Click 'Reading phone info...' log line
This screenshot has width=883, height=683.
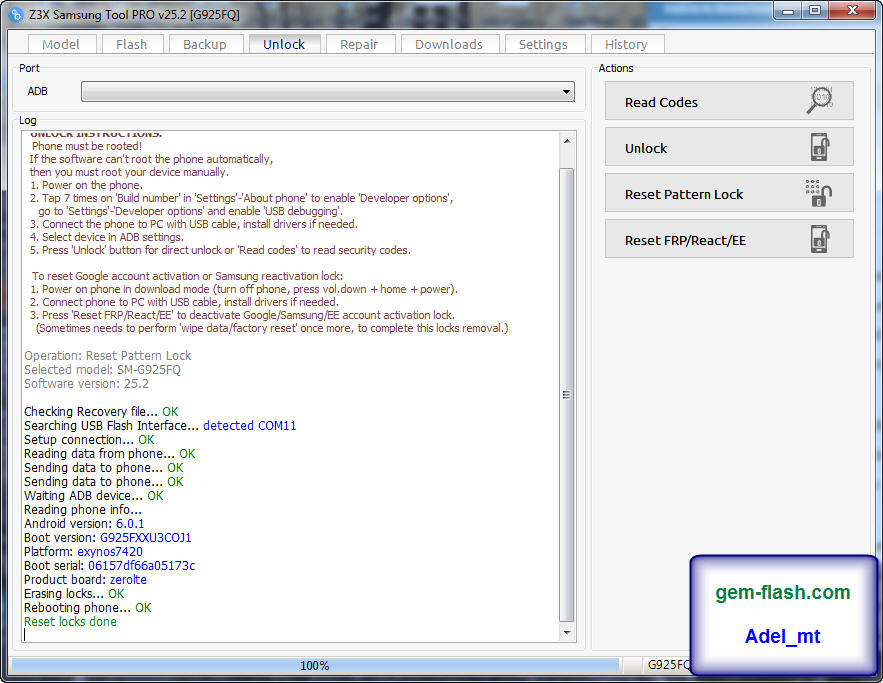tap(83, 510)
